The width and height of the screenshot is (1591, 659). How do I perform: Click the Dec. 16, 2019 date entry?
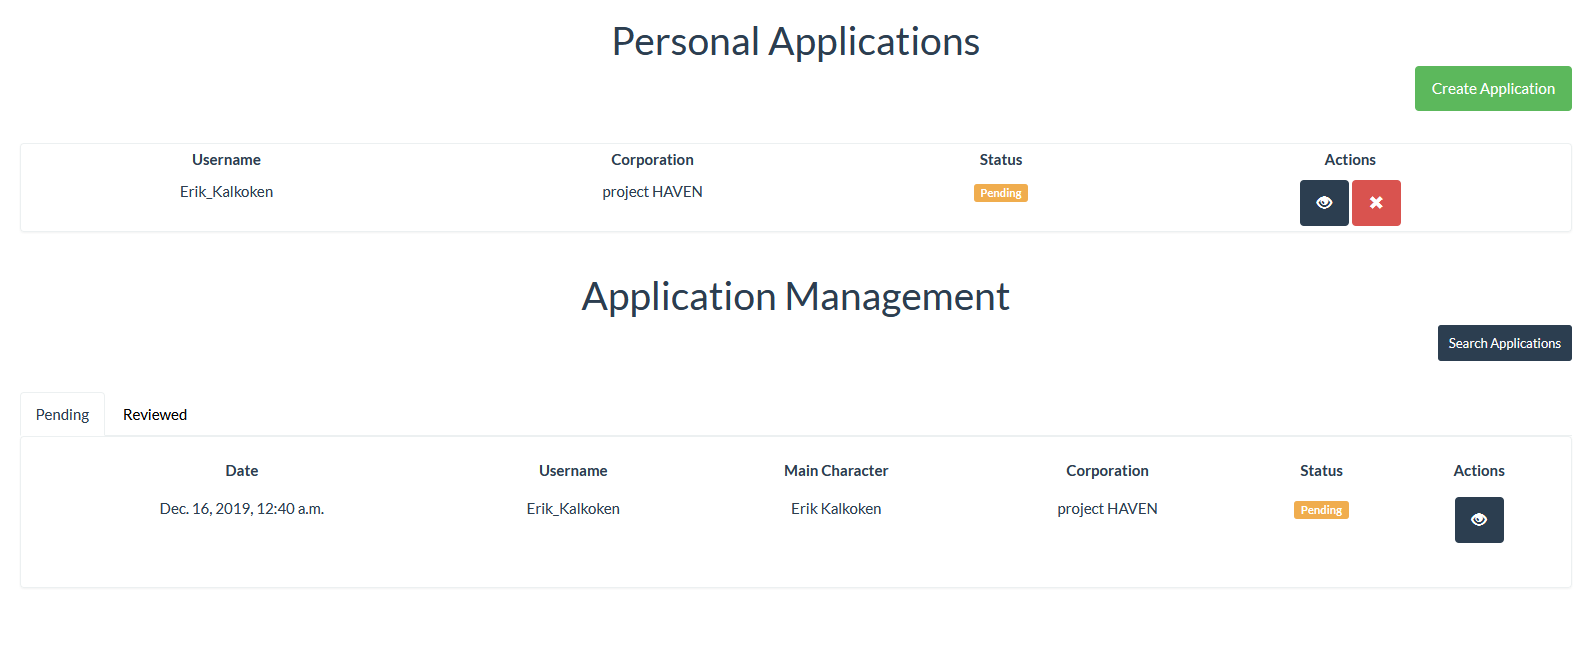pos(242,509)
